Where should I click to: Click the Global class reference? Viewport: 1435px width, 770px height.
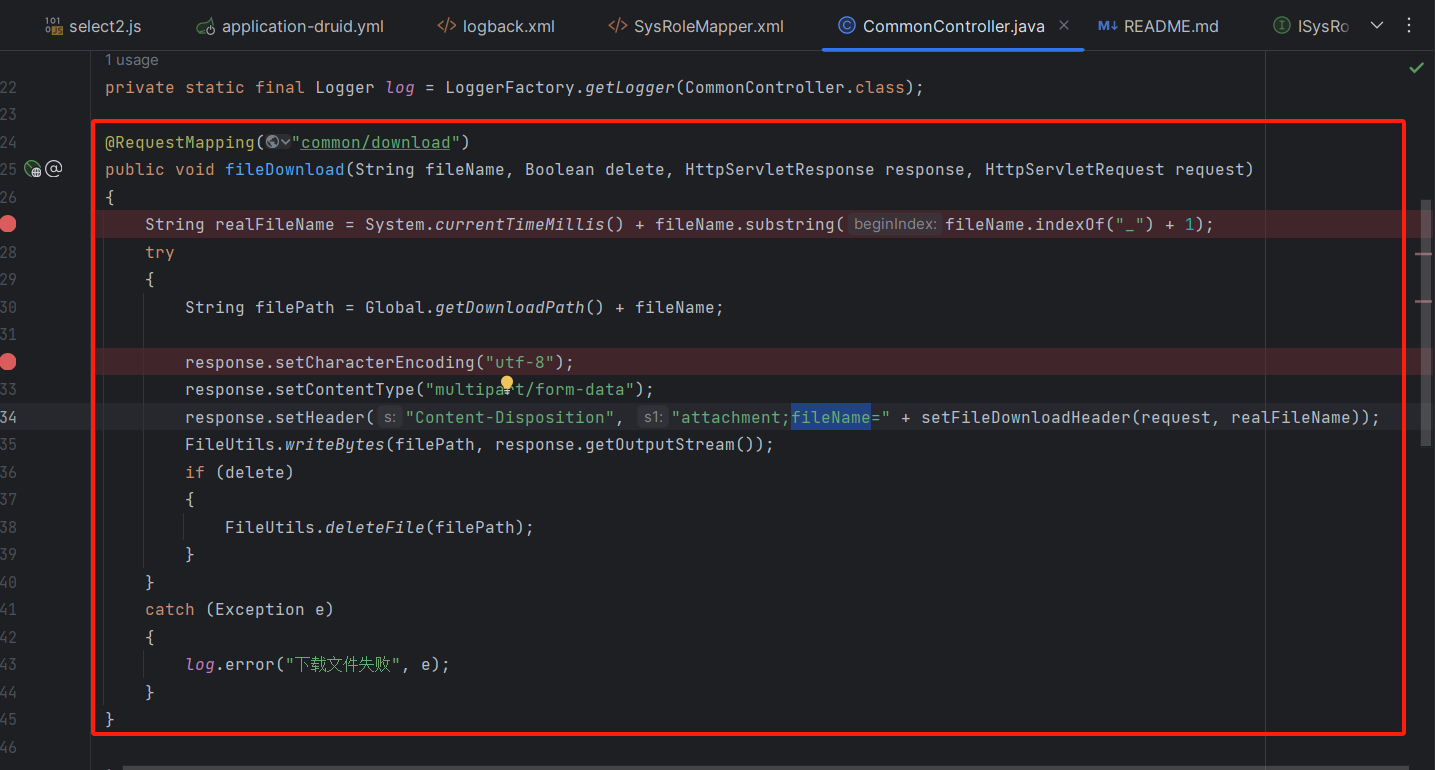395,307
